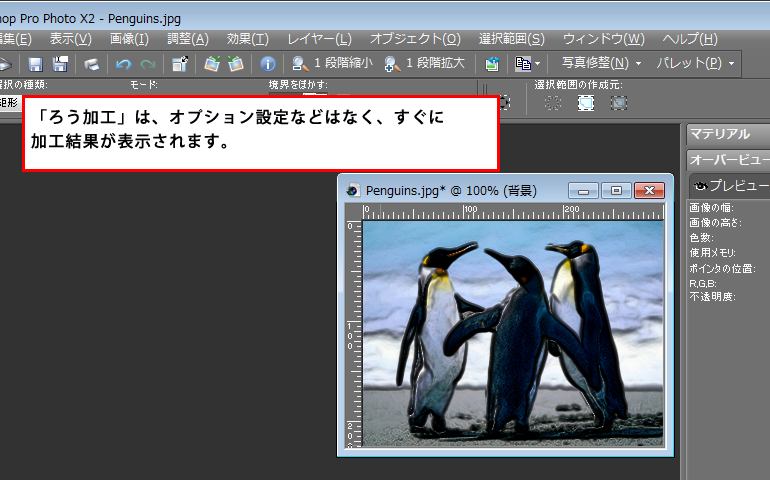Click the オーバービュー palette header

[728, 160]
